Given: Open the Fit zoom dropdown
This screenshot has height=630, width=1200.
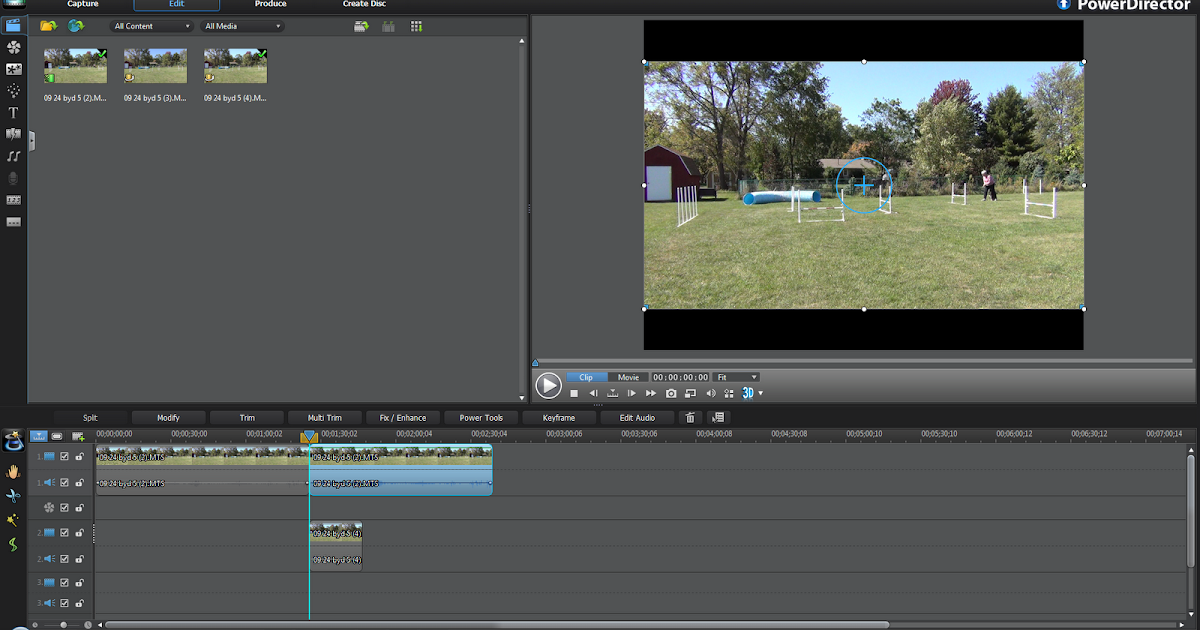Looking at the screenshot, I should [x=737, y=377].
